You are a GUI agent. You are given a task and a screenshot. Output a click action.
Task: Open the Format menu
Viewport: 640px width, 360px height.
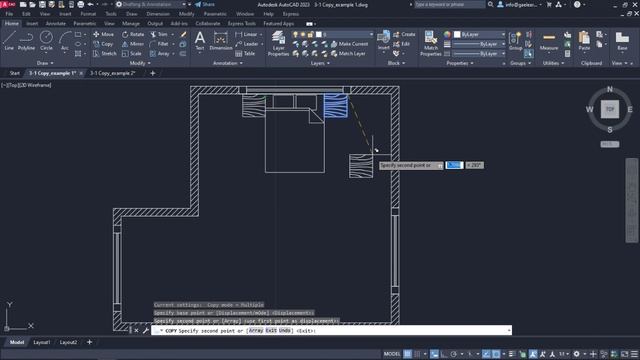click(88, 14)
